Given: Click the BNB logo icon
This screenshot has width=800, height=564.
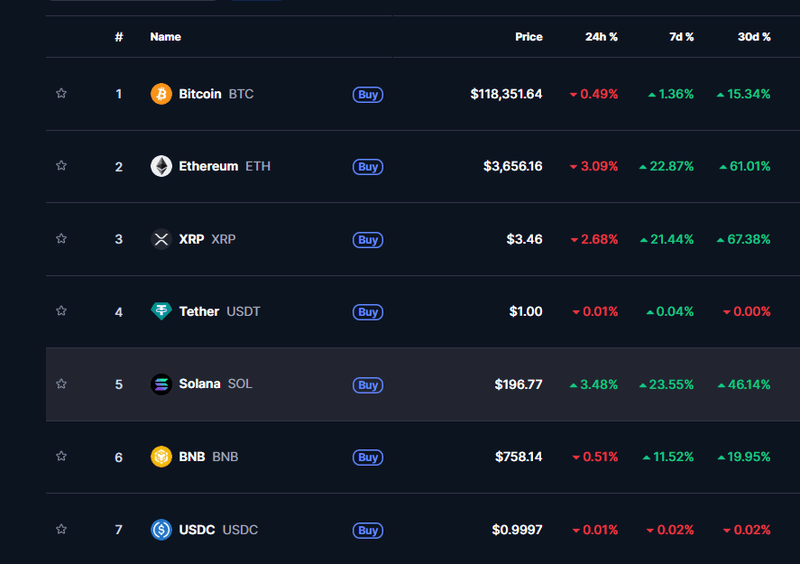Looking at the screenshot, I should point(161,457).
